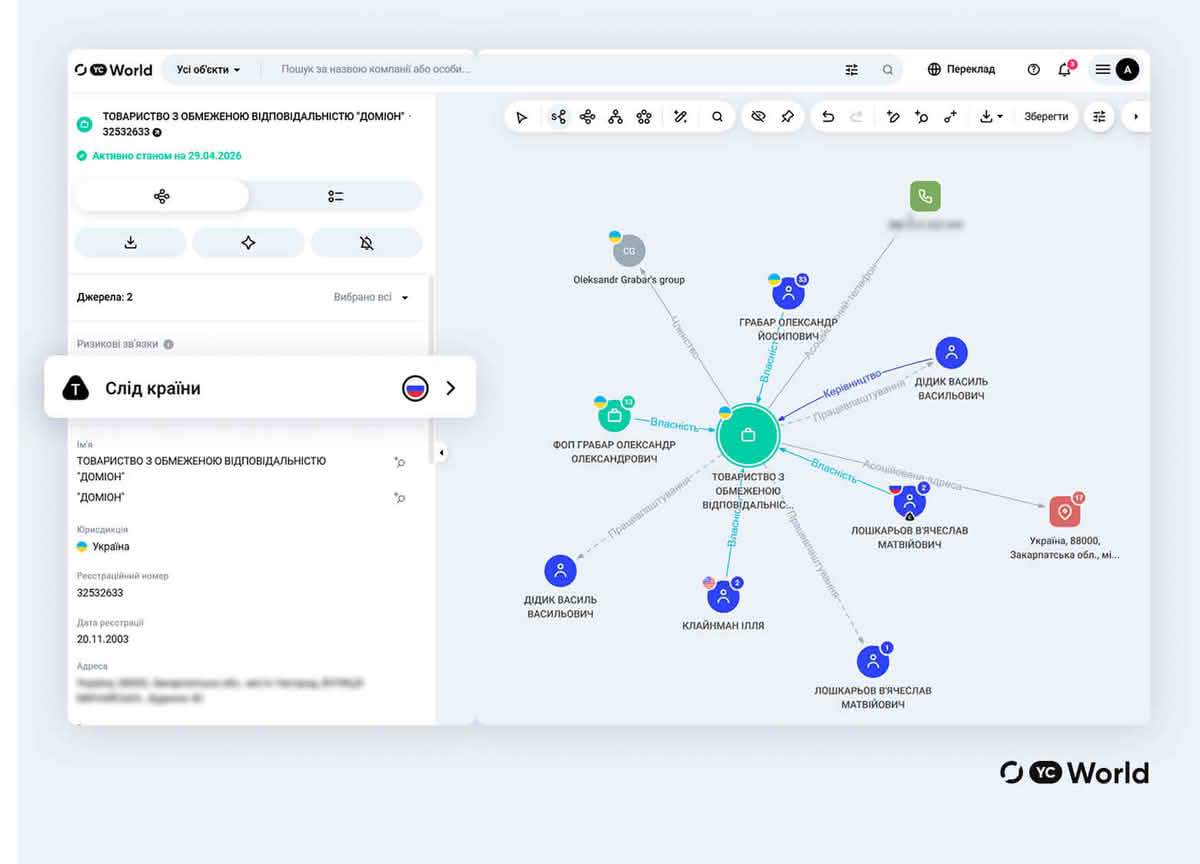The image size is (1200, 864).
Task: Select the Закарпатська обл. address node
Action: [x=1065, y=511]
